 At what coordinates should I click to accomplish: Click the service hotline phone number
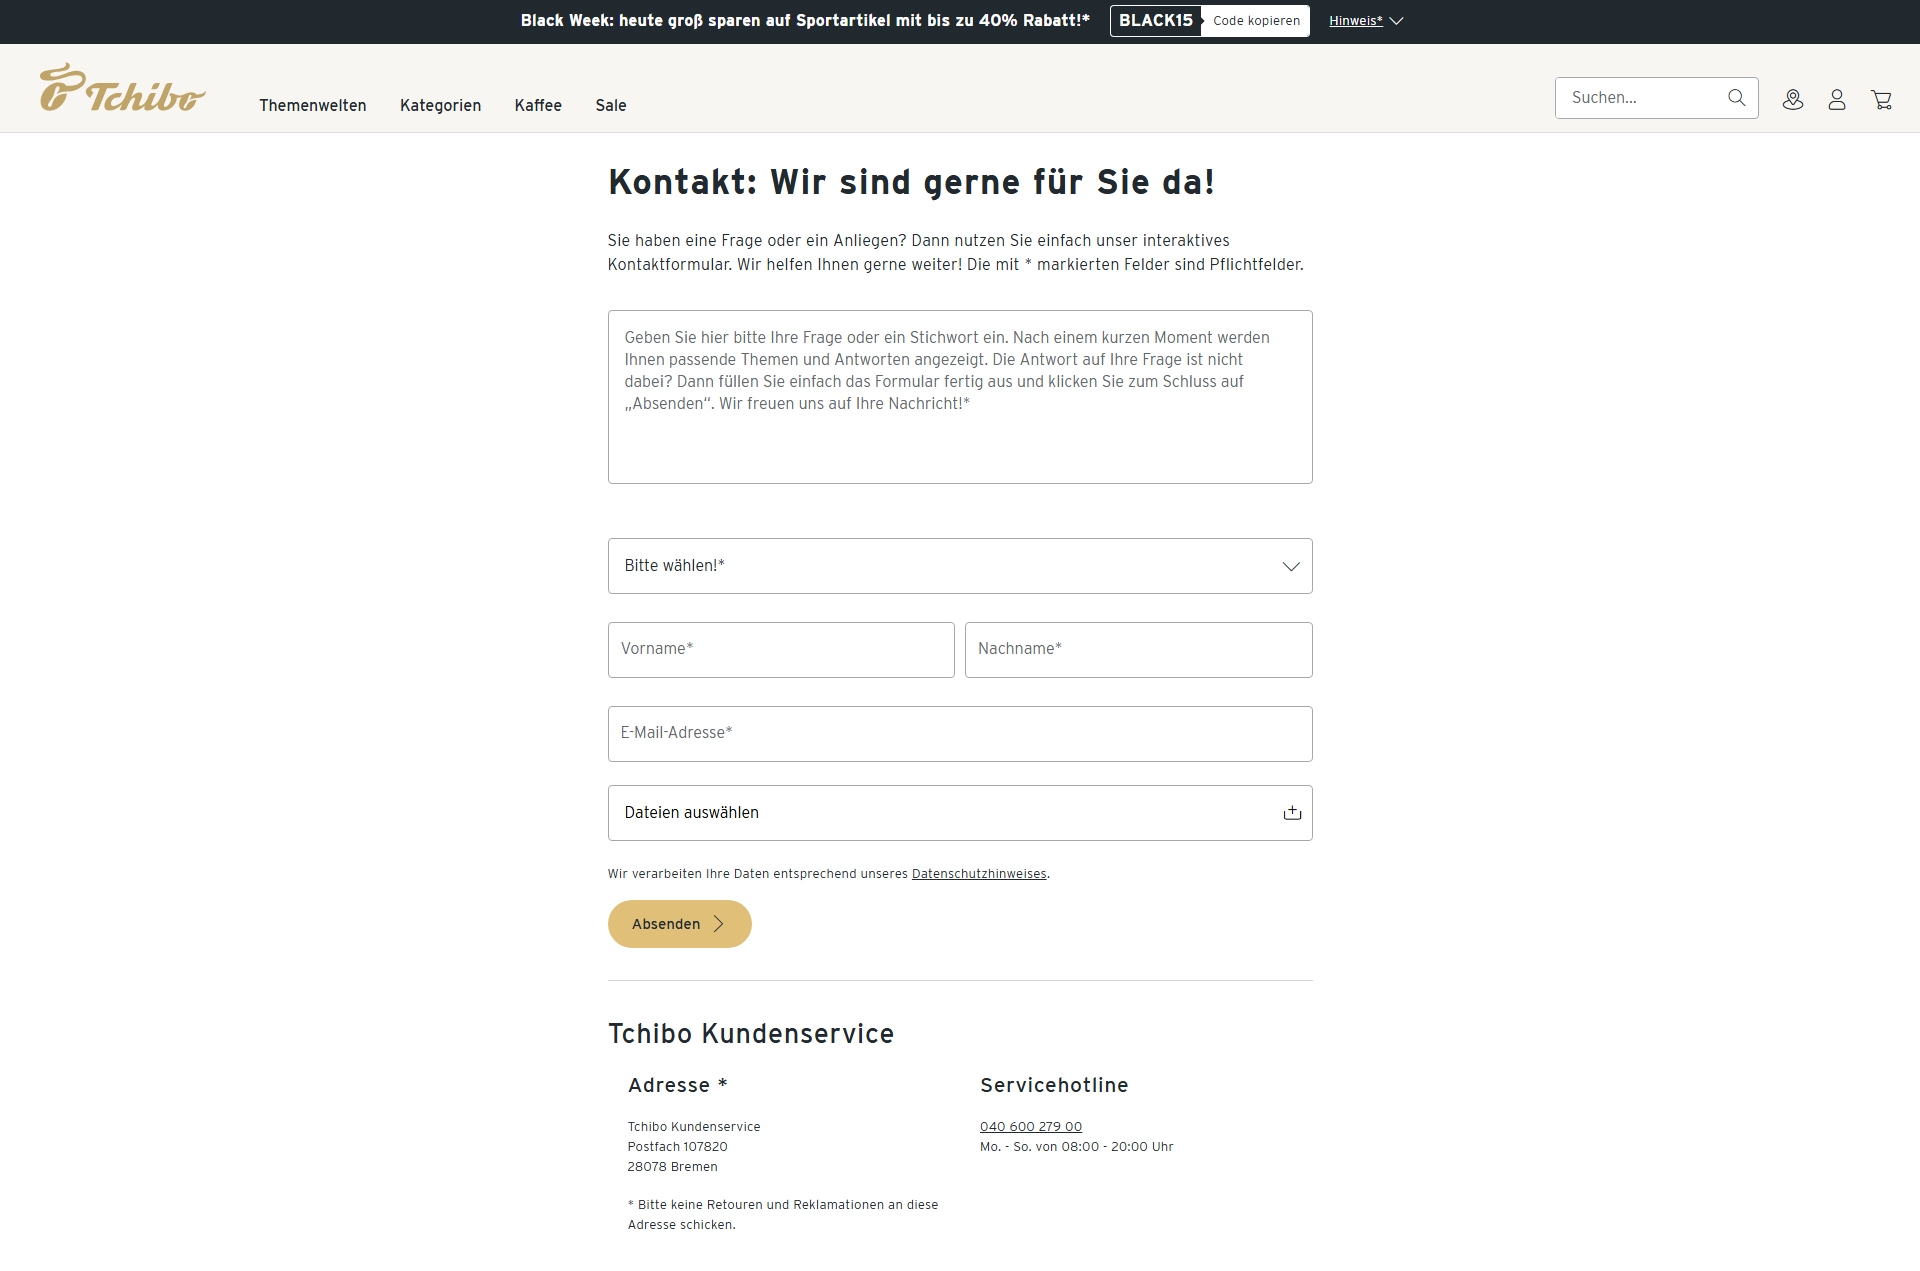pyautogui.click(x=1031, y=1127)
